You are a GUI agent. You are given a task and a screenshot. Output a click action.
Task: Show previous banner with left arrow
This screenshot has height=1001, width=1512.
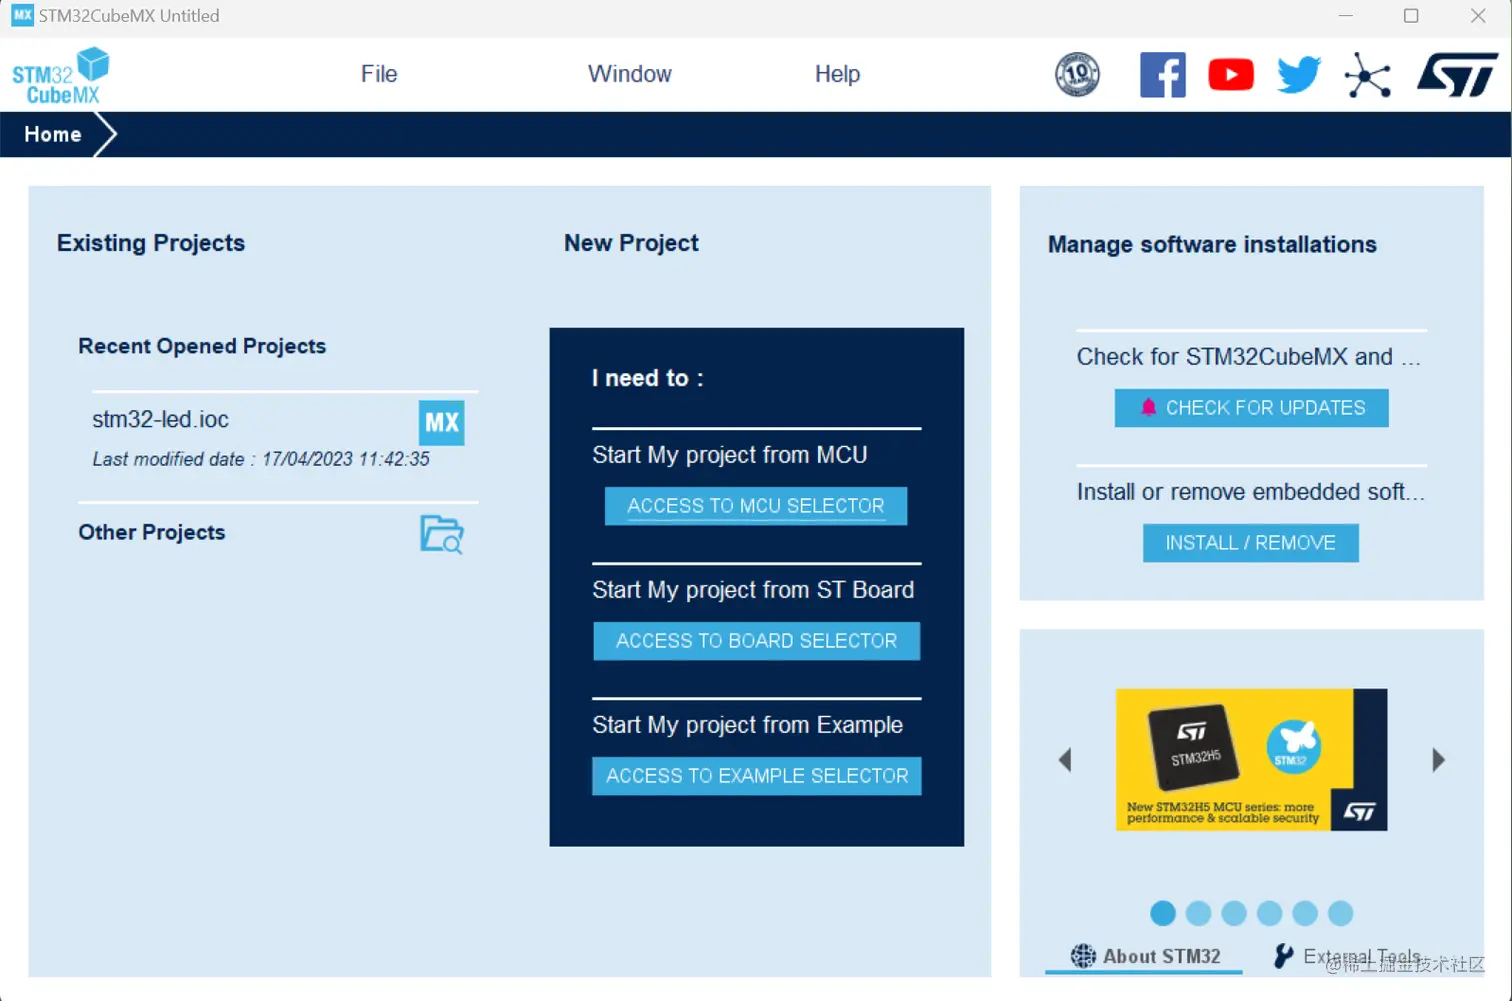[1065, 760]
